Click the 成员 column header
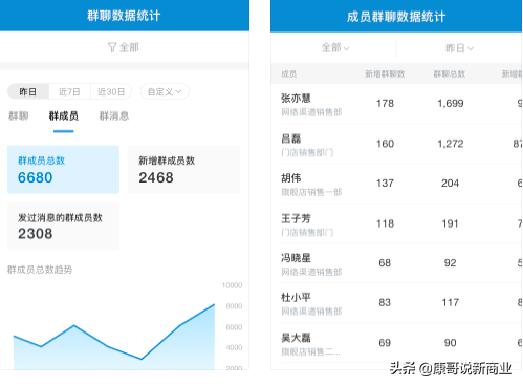 click(x=289, y=74)
